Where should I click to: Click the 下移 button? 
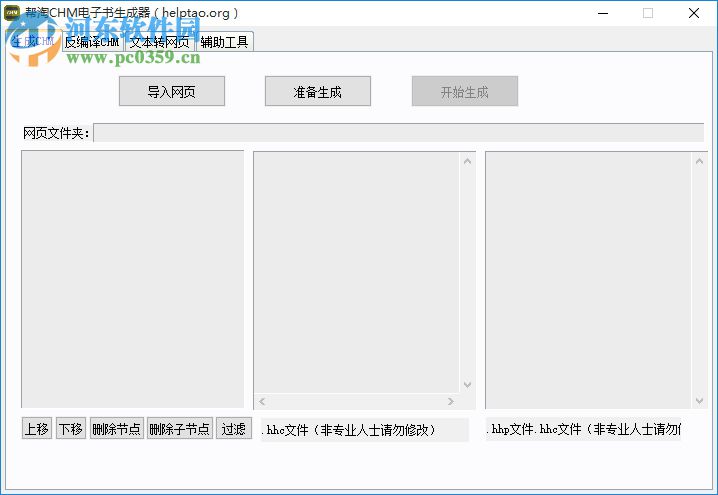pos(71,428)
